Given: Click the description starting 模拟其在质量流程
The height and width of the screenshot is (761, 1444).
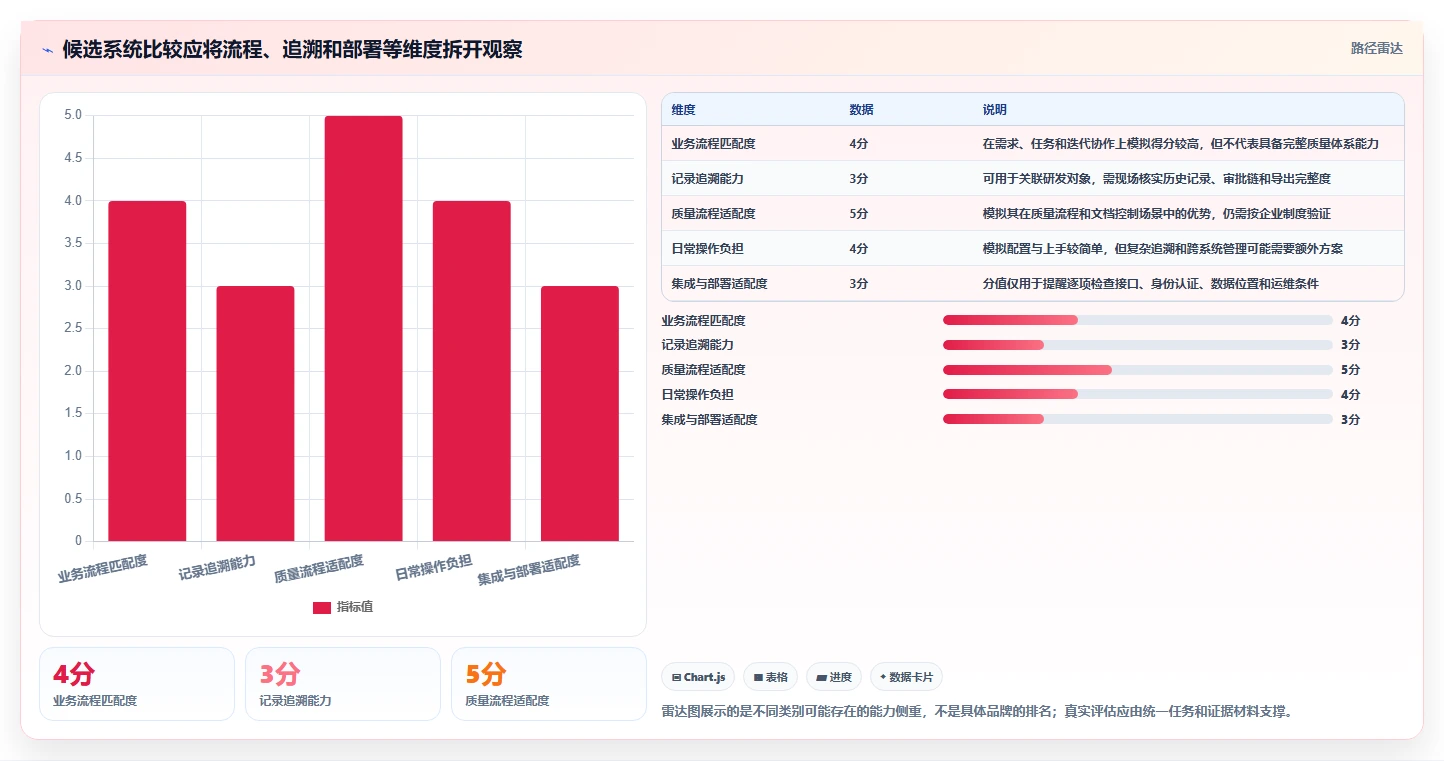Looking at the screenshot, I should (x=1157, y=214).
